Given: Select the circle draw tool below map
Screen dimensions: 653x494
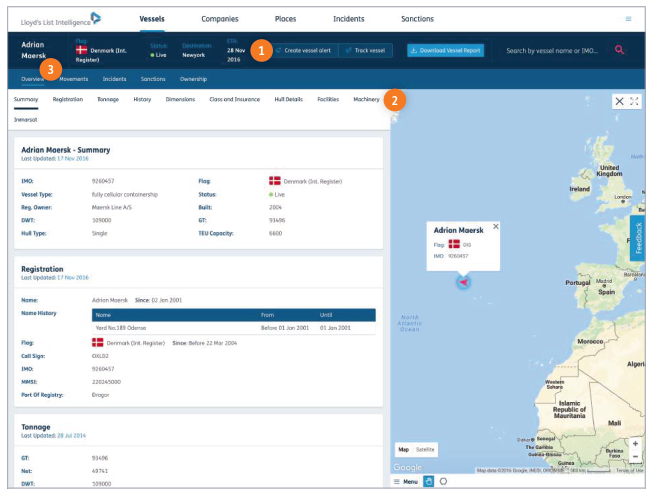Looking at the screenshot, I should click(x=444, y=482).
